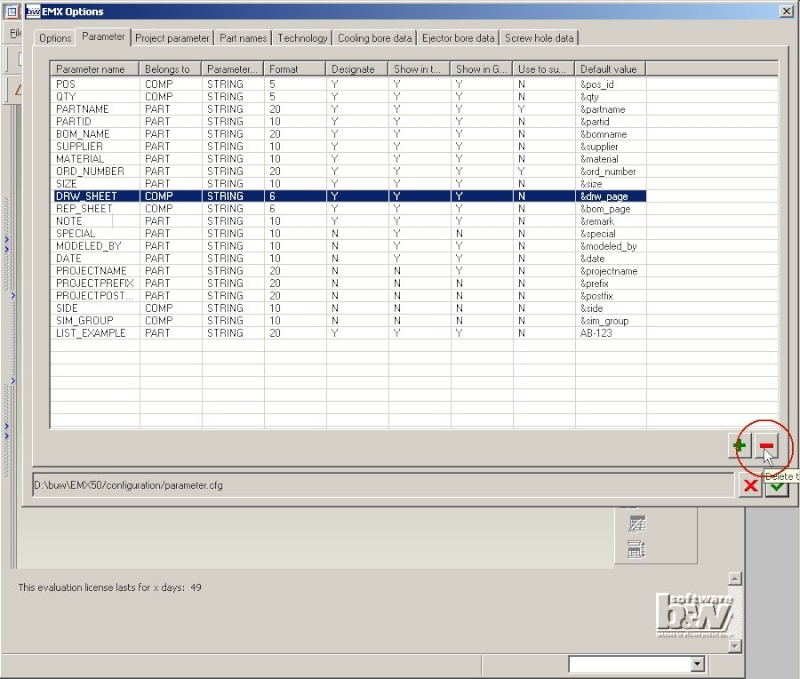Viewport: 800px width, 679px height.
Task: Select the BOM_NAME parameter row
Action: click(x=349, y=134)
